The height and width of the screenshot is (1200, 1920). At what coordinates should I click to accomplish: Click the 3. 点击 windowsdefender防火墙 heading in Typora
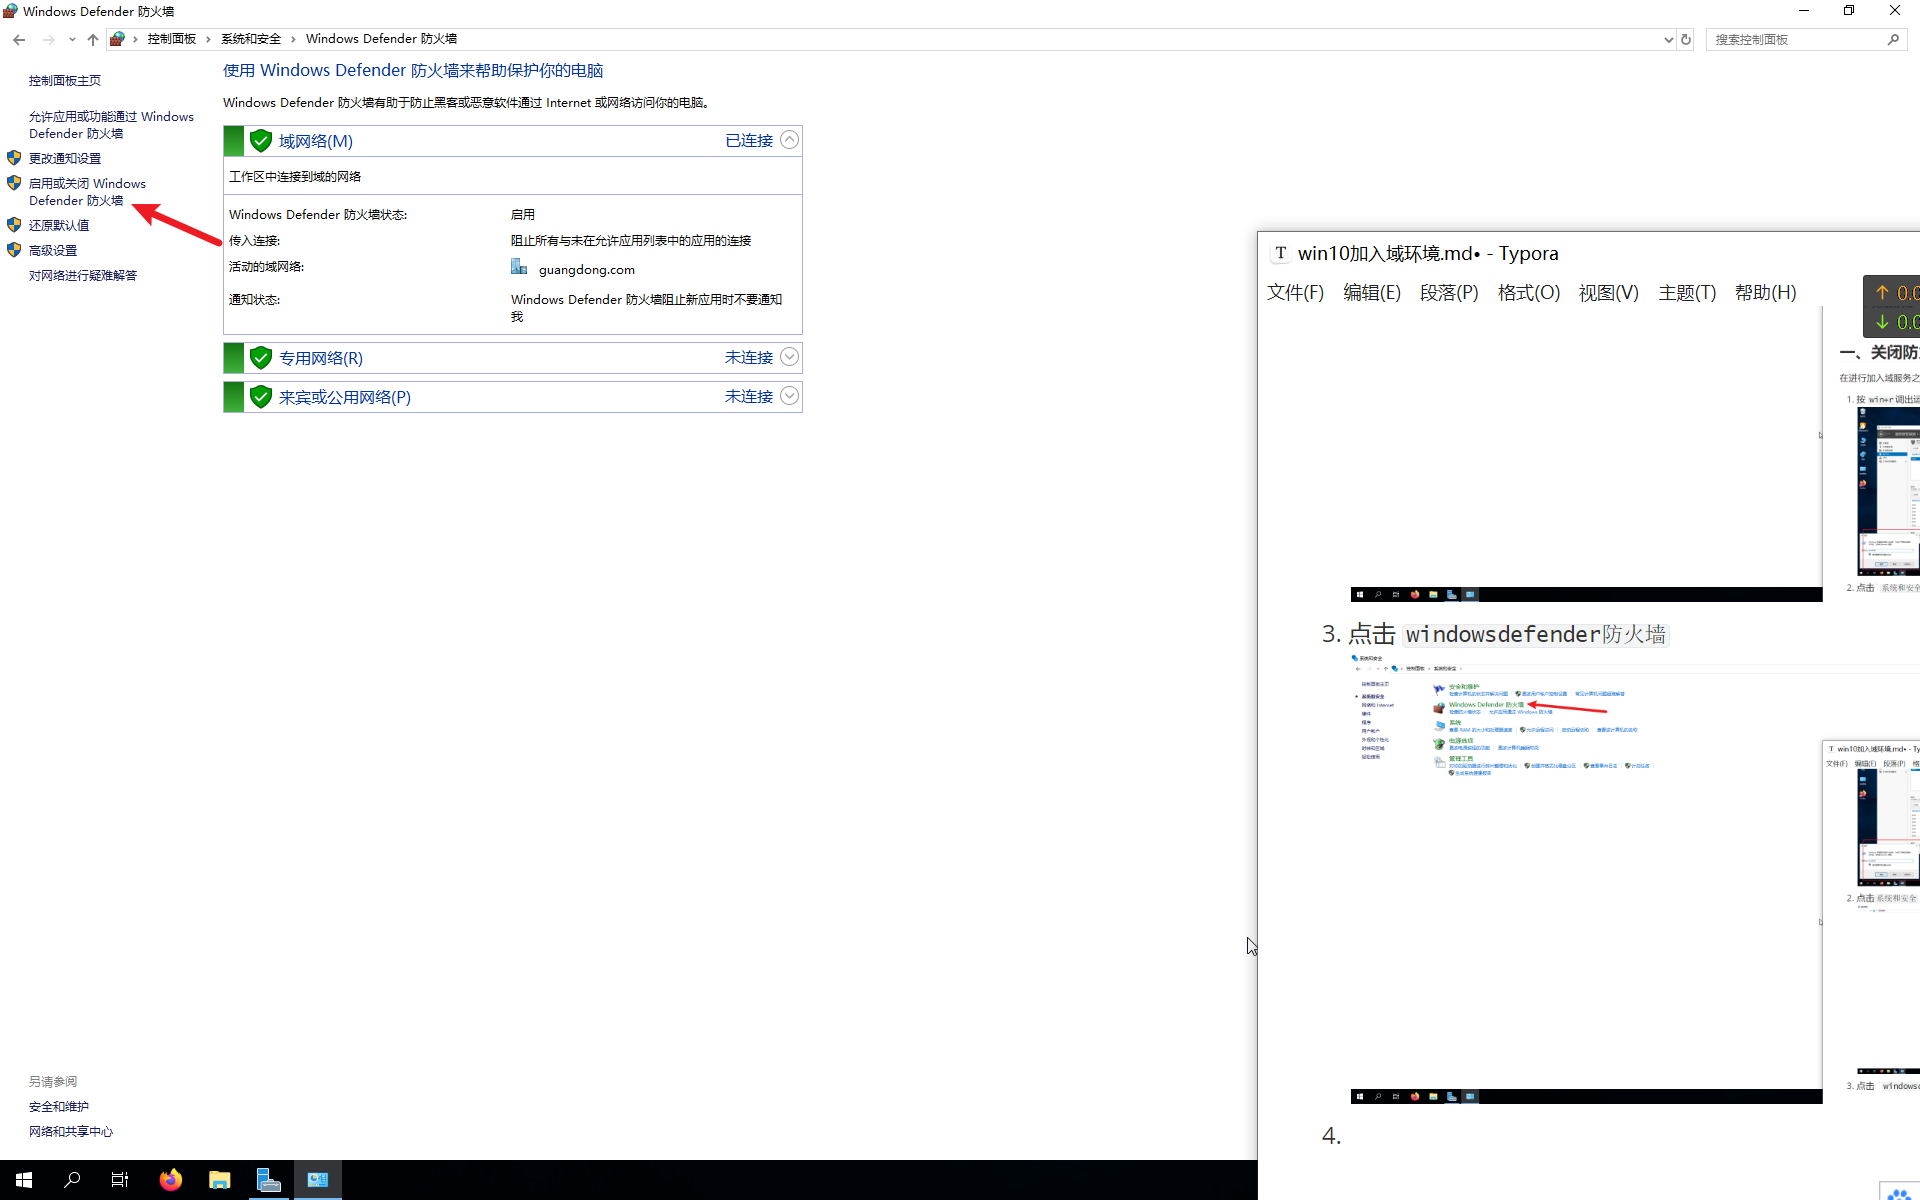pos(1495,634)
